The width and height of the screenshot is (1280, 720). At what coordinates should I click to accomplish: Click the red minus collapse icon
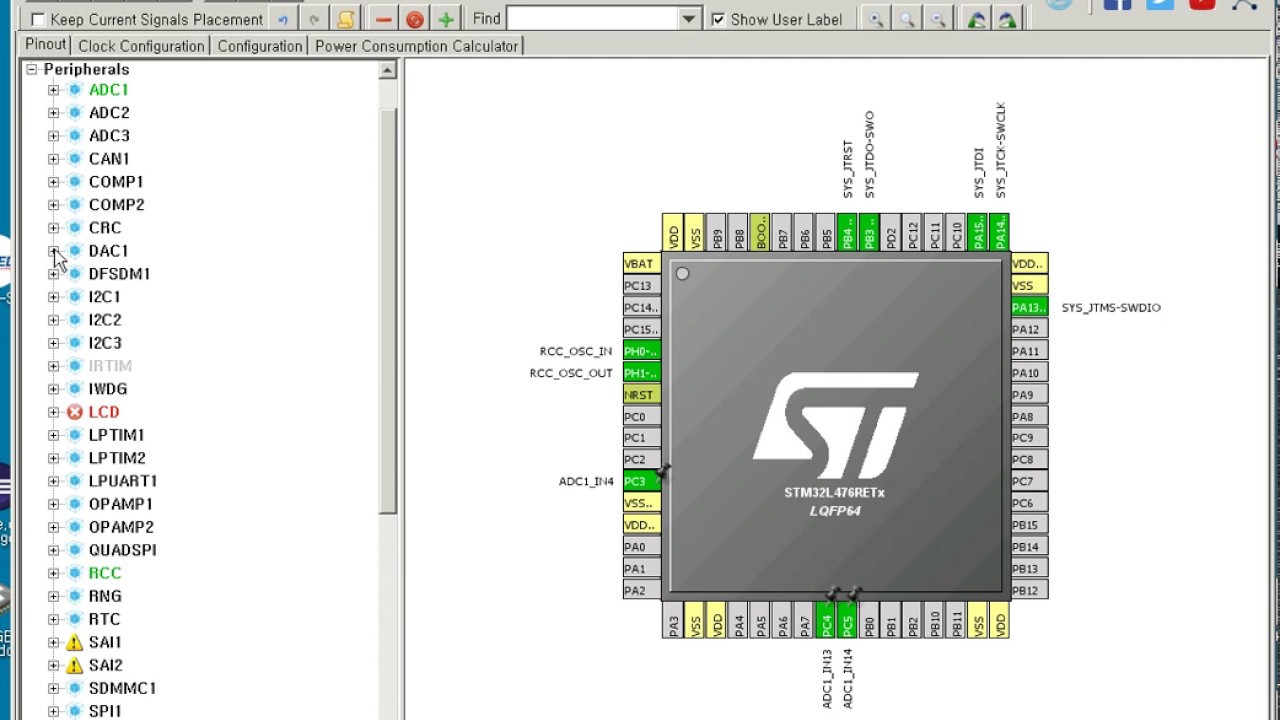[x=384, y=19]
